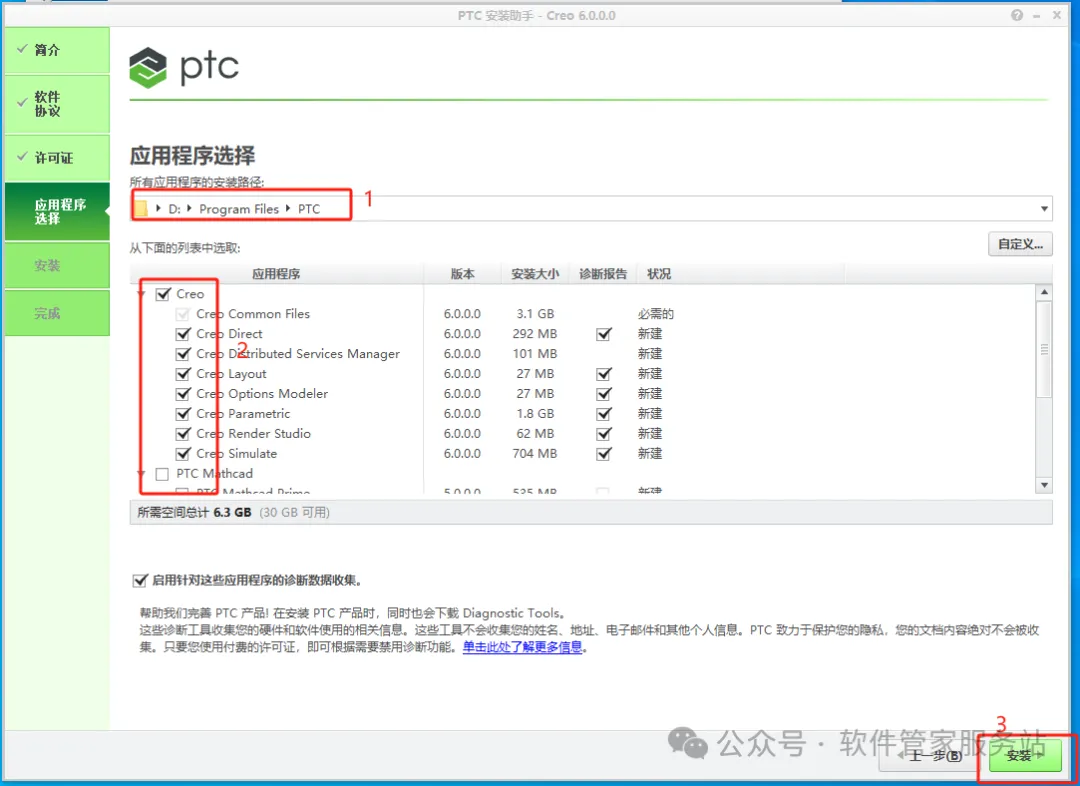1080x786 pixels.
Task: Toggle diagnostic report for Creo Layout
Action: tap(604, 374)
